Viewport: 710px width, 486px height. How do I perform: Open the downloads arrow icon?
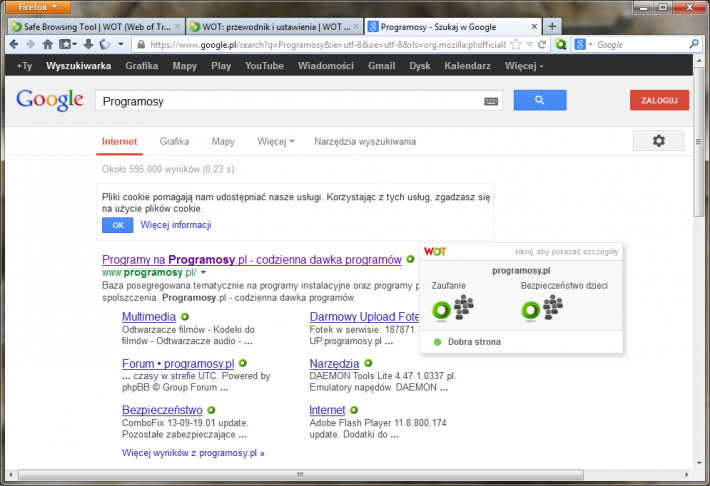pos(88,44)
